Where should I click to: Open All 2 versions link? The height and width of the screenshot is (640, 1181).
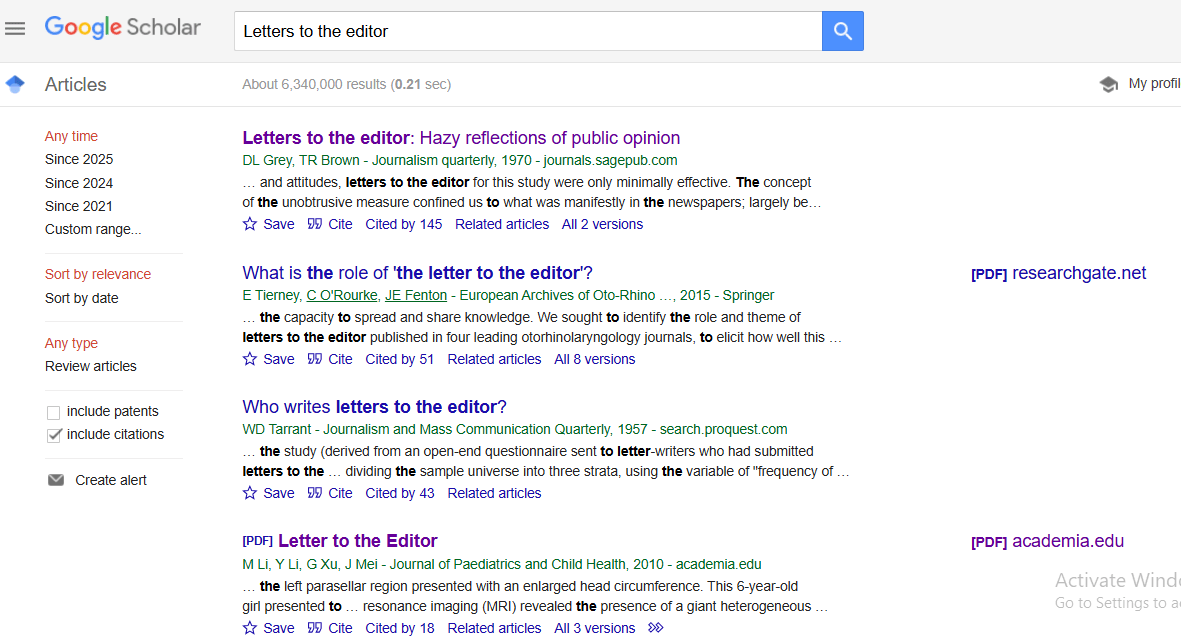pyautogui.click(x=603, y=224)
